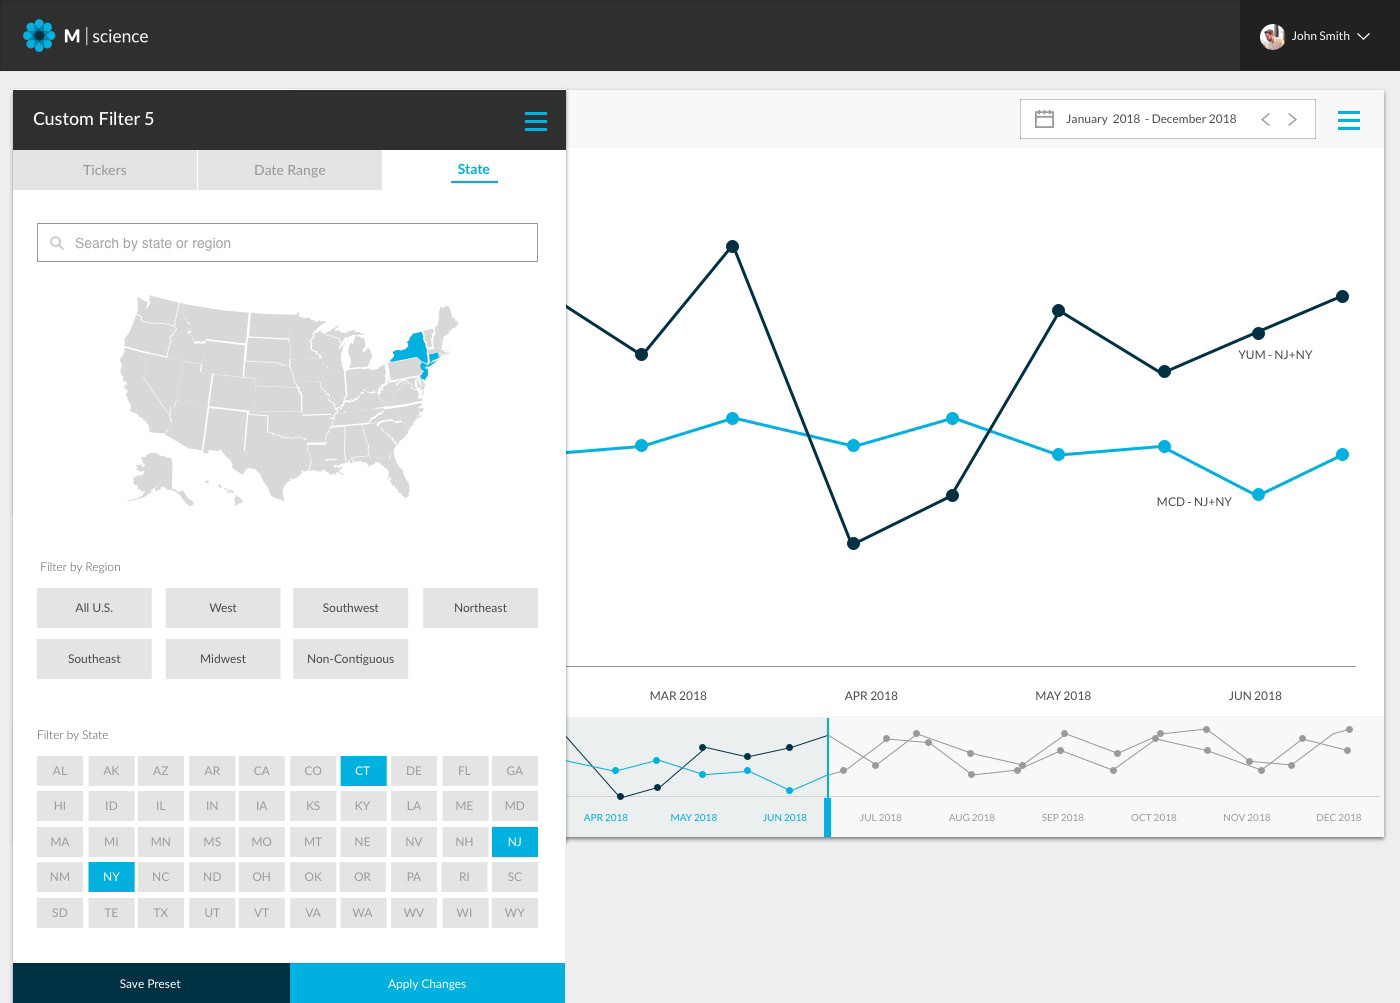
Task: Toggle the PA state filter
Action: 414,877
